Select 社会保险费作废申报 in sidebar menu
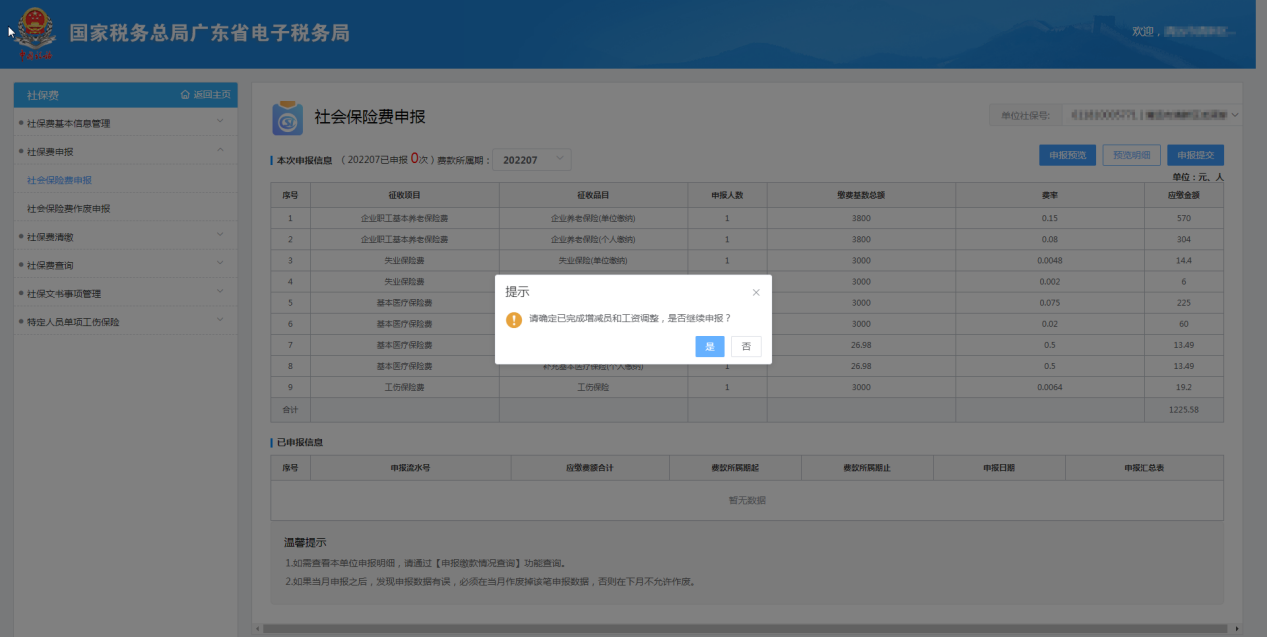This screenshot has height=637, width=1267. pyautogui.click(x=68, y=208)
